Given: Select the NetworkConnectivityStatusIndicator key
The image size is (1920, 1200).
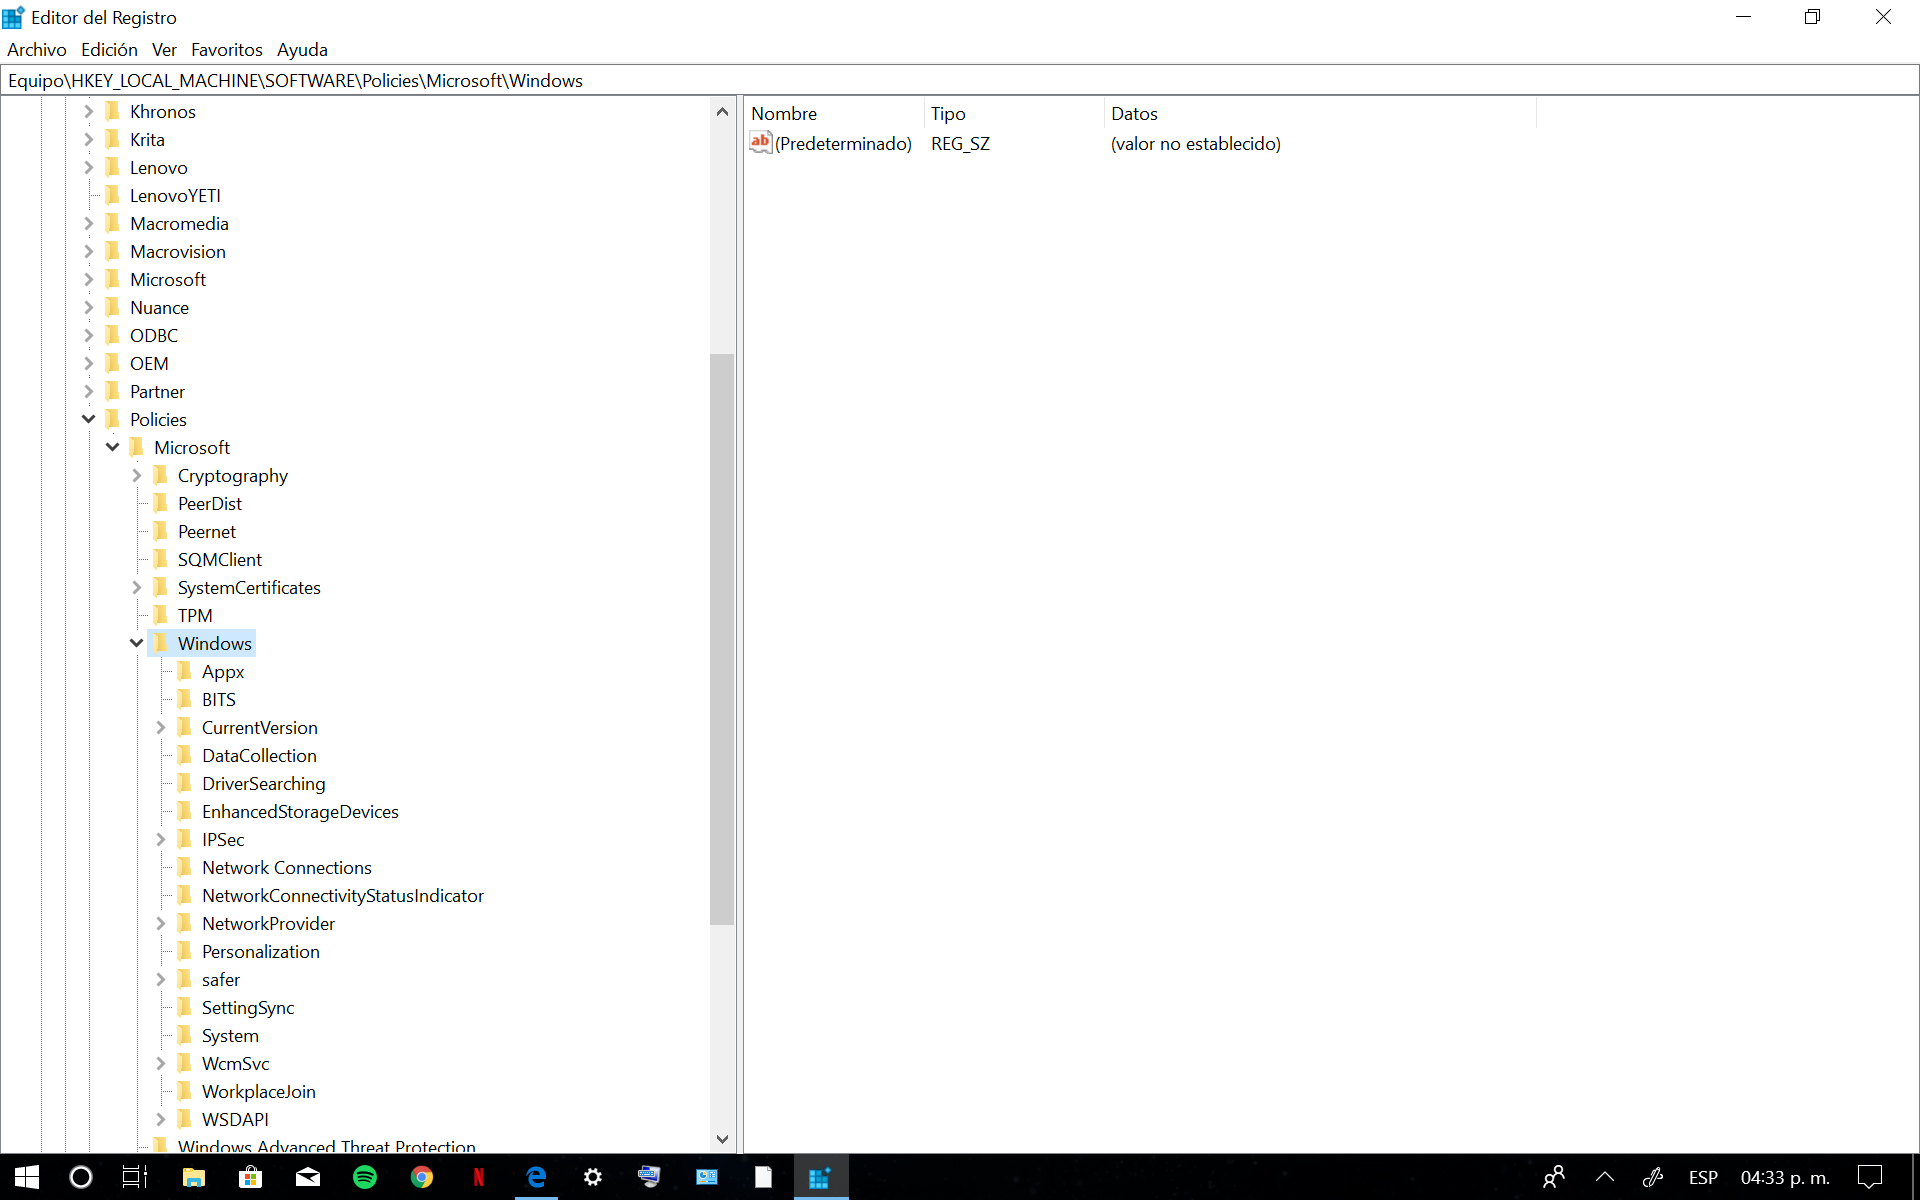Looking at the screenshot, I should pyautogui.click(x=343, y=896).
